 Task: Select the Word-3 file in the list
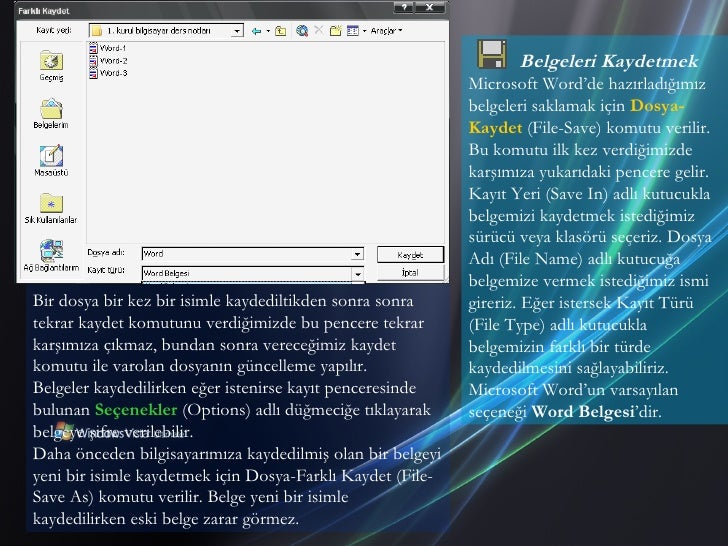click(x=108, y=73)
